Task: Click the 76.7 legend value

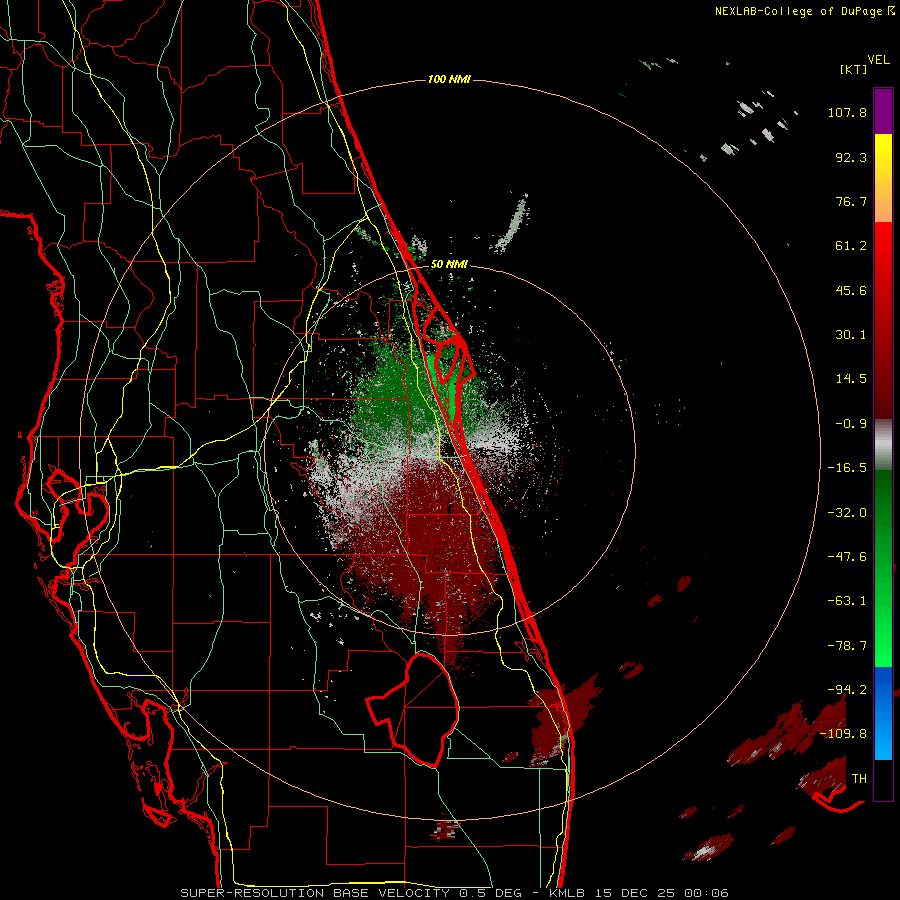Action: pos(851,201)
